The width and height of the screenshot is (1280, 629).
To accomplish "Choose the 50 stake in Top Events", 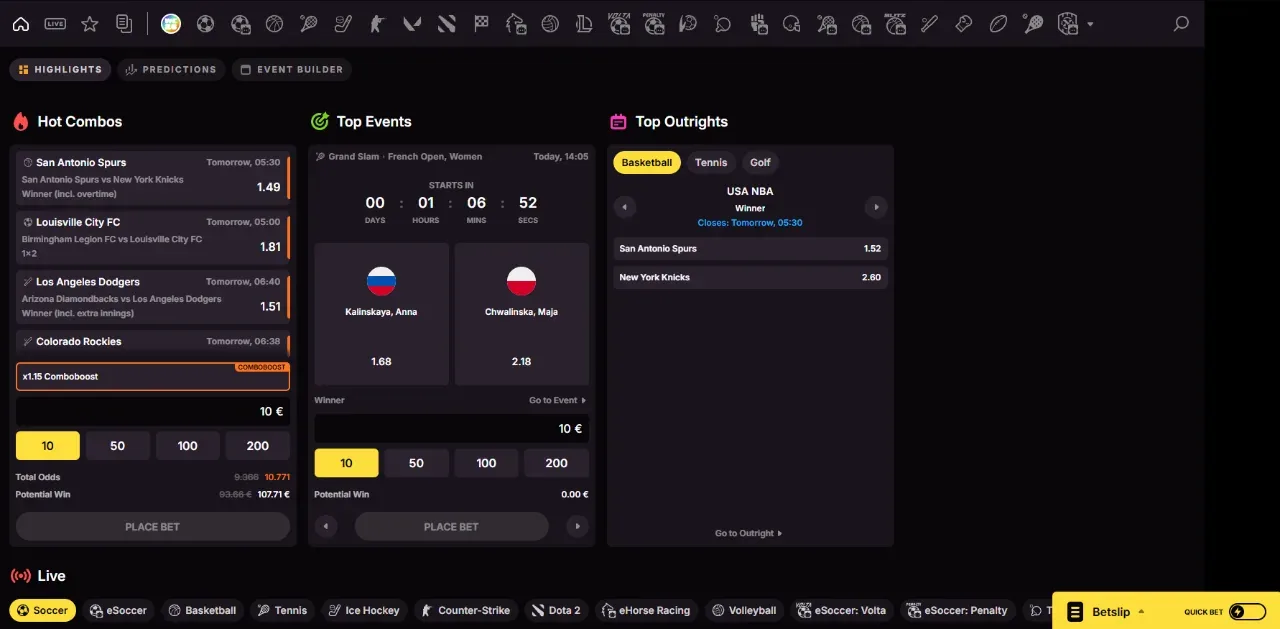I will point(417,463).
